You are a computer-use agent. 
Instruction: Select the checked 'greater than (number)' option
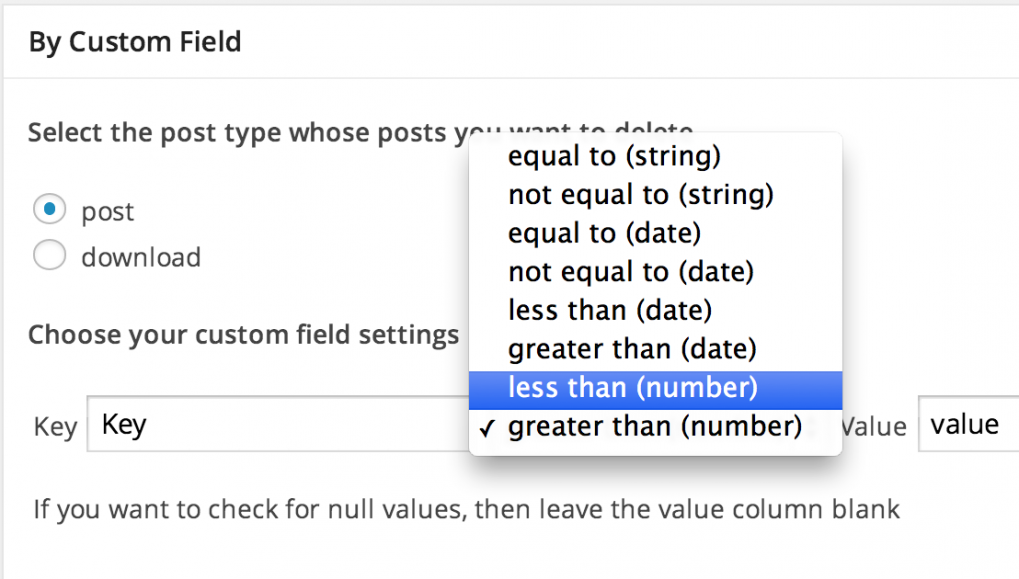click(x=654, y=426)
